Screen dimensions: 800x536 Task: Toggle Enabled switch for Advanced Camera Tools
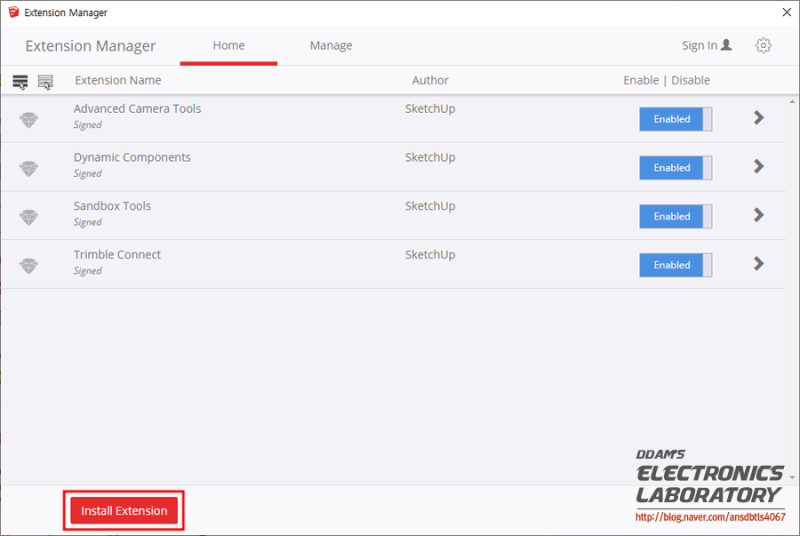[x=676, y=119]
